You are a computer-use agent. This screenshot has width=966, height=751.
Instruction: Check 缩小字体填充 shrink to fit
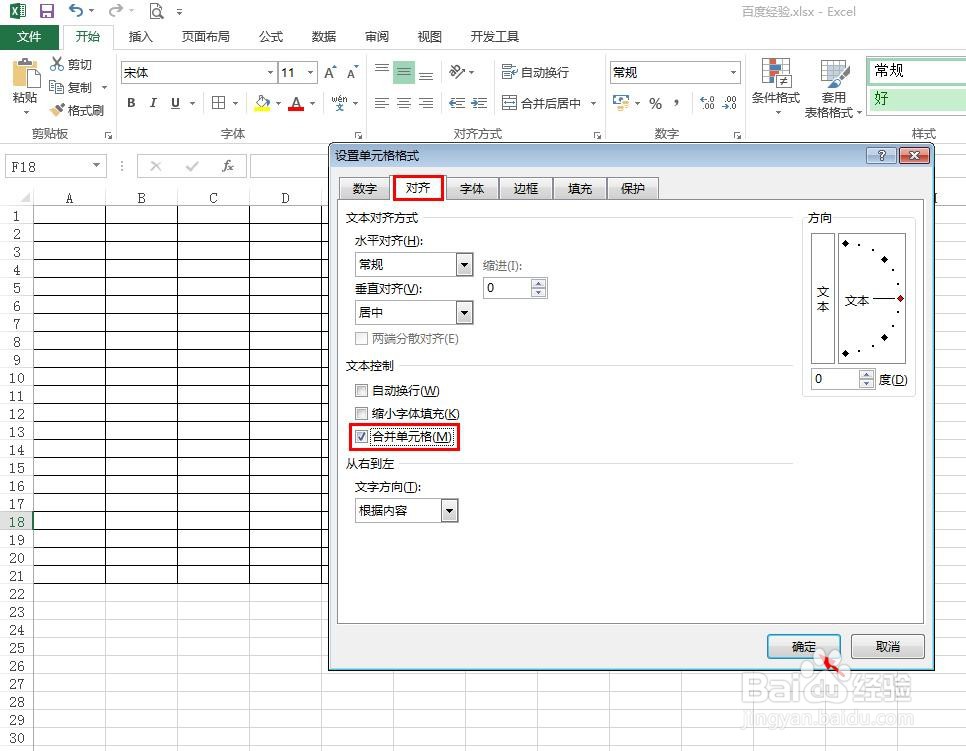tap(362, 413)
